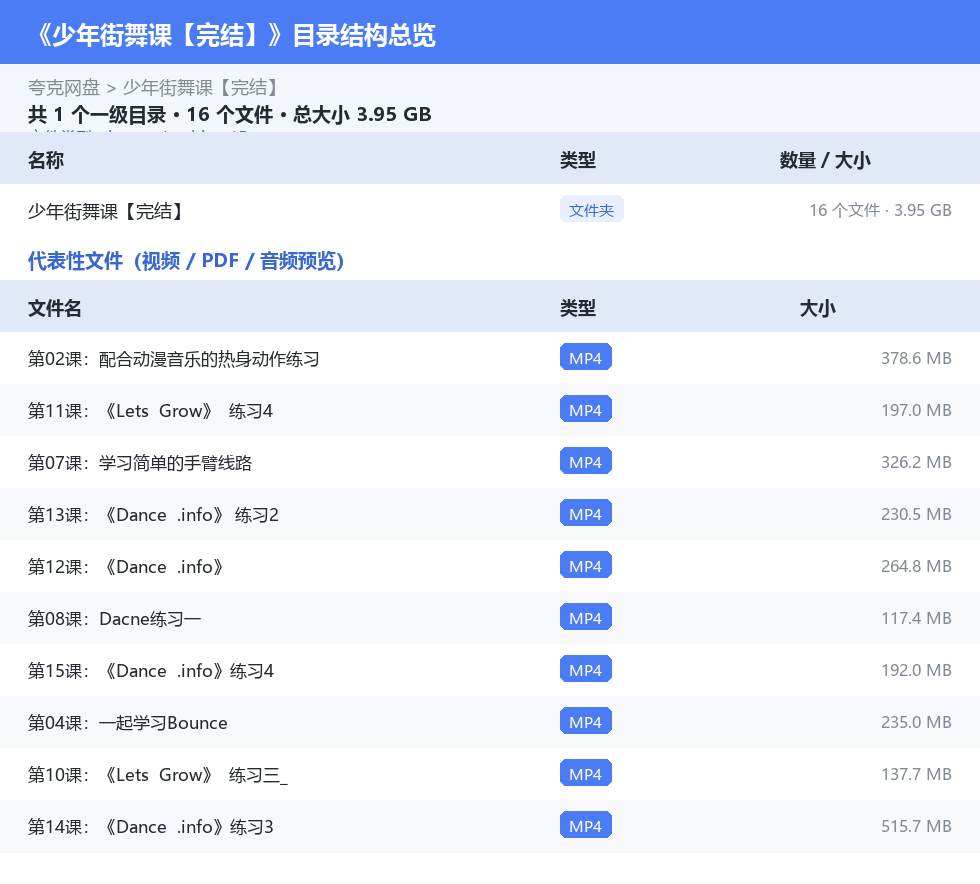The width and height of the screenshot is (980, 884).
Task: Click the MP4 badge of 第13课
Action: (586, 513)
